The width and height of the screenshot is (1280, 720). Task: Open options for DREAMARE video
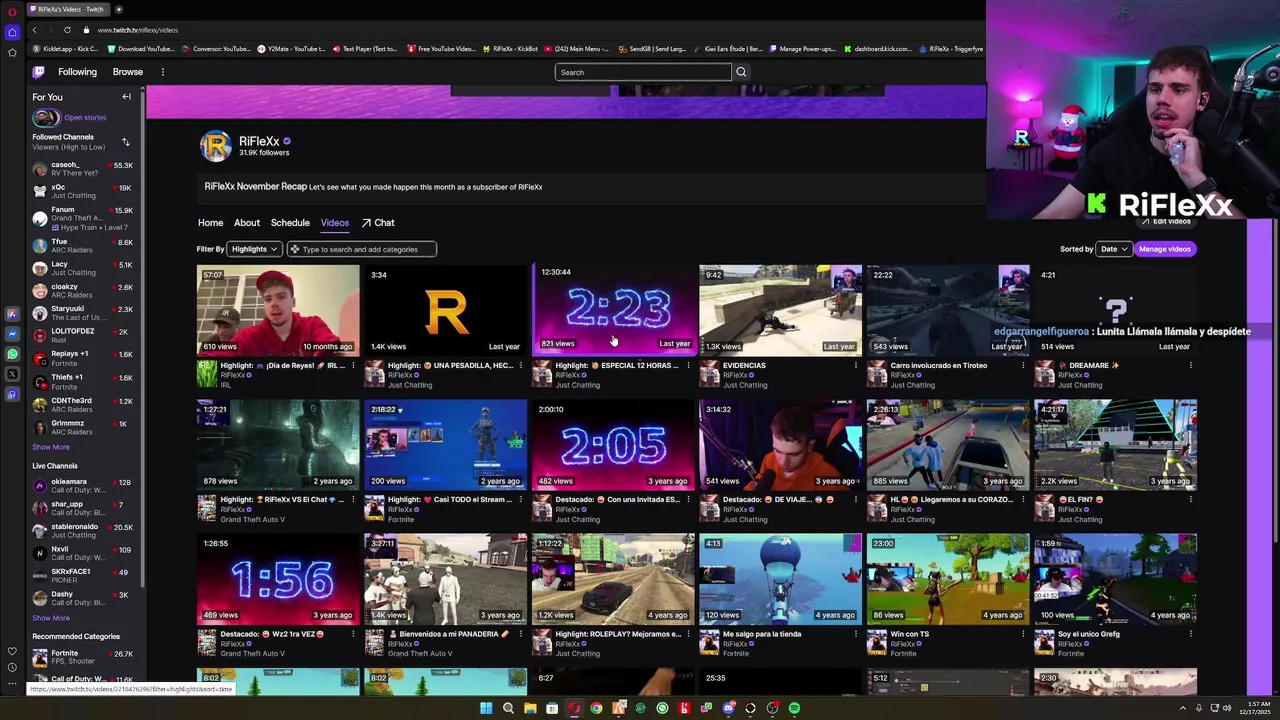1190,366
